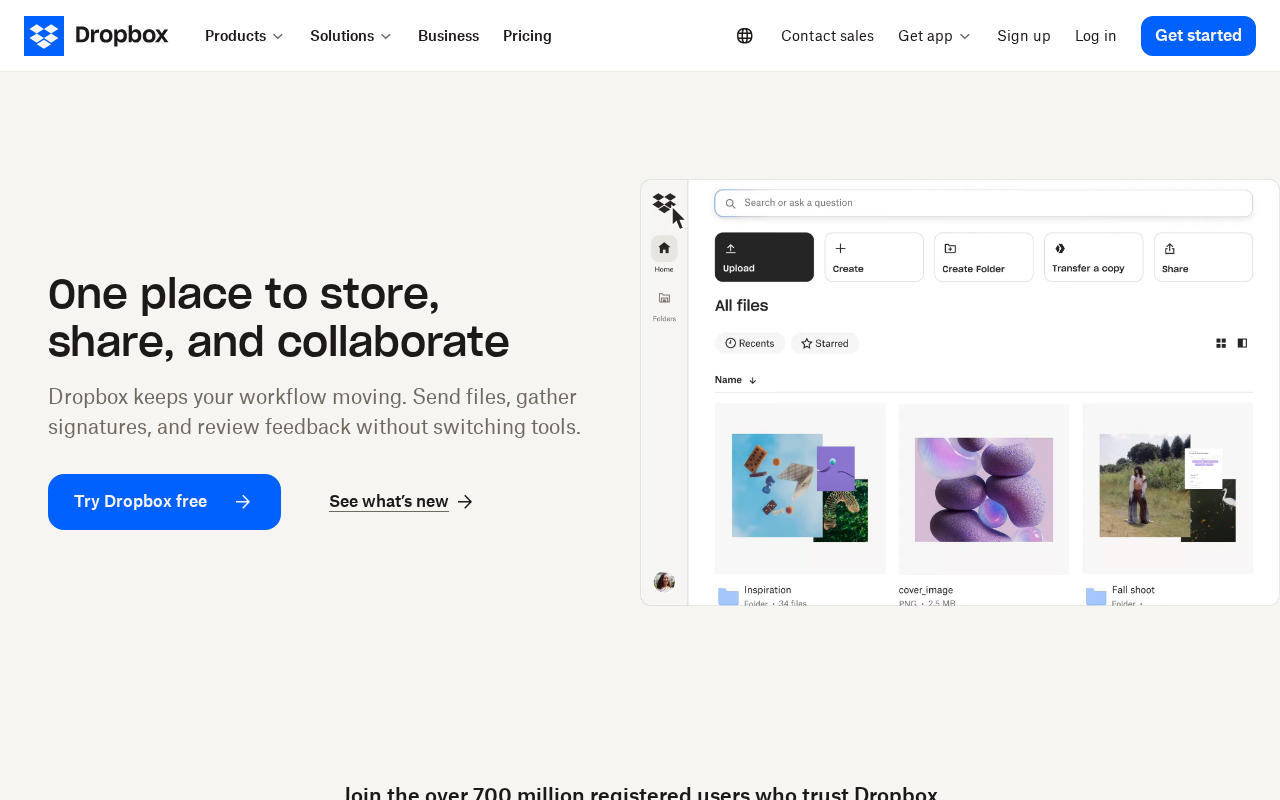Go to the Pricing page
This screenshot has height=800, width=1280.
click(527, 36)
